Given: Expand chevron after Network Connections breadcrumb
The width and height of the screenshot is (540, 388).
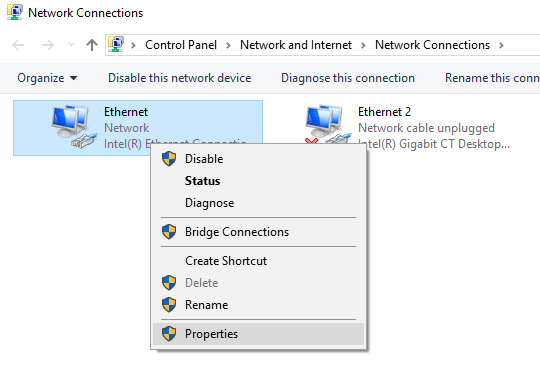Looking at the screenshot, I should [501, 45].
